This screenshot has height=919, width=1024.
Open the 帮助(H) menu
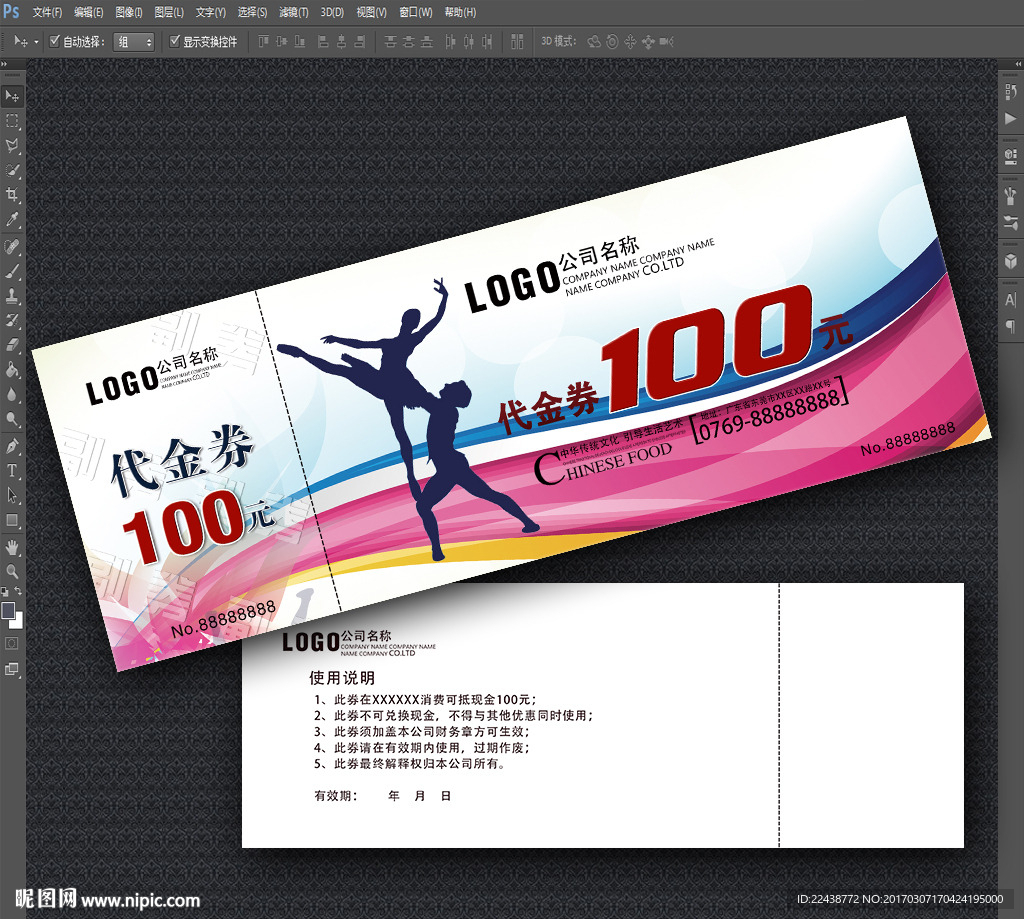pyautogui.click(x=460, y=12)
